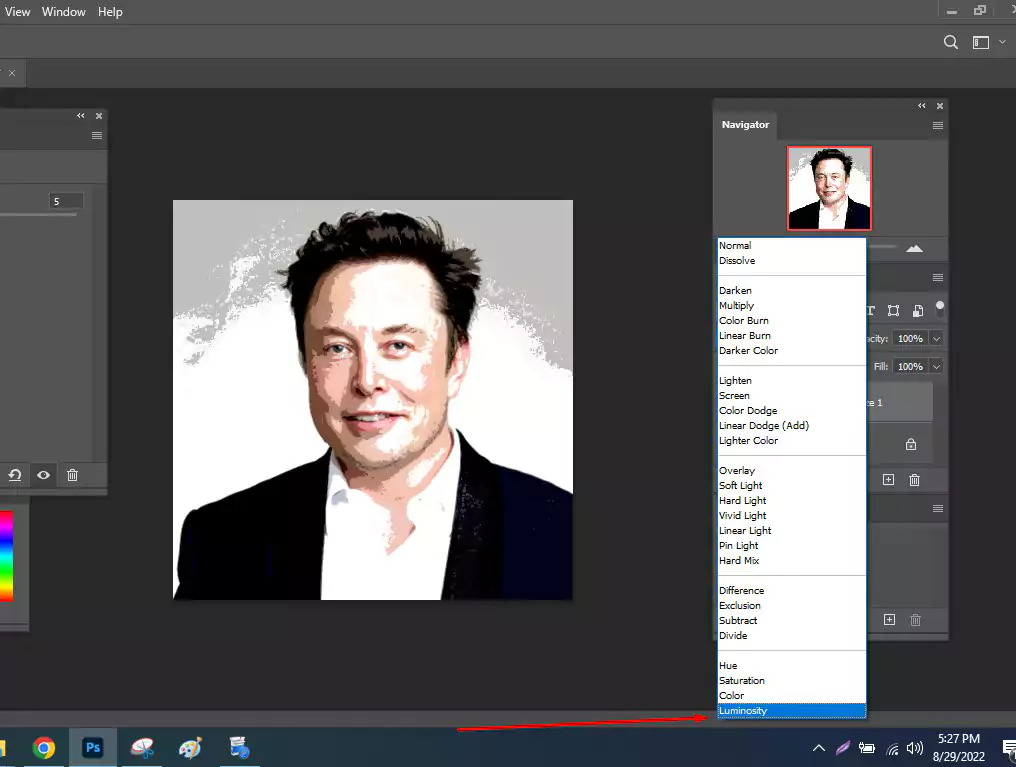Open the Snipping Tool taskbar icon
The image size is (1016, 767).
pos(142,748)
